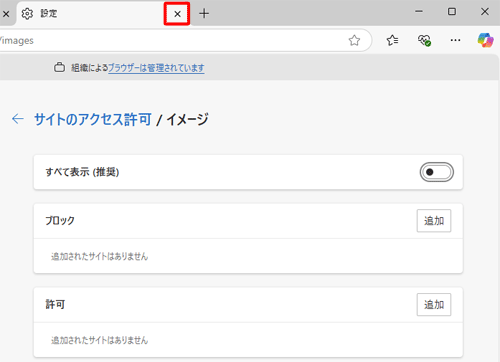Click the briefcase managed-browser icon
This screenshot has width=500, height=362.
[59, 67]
